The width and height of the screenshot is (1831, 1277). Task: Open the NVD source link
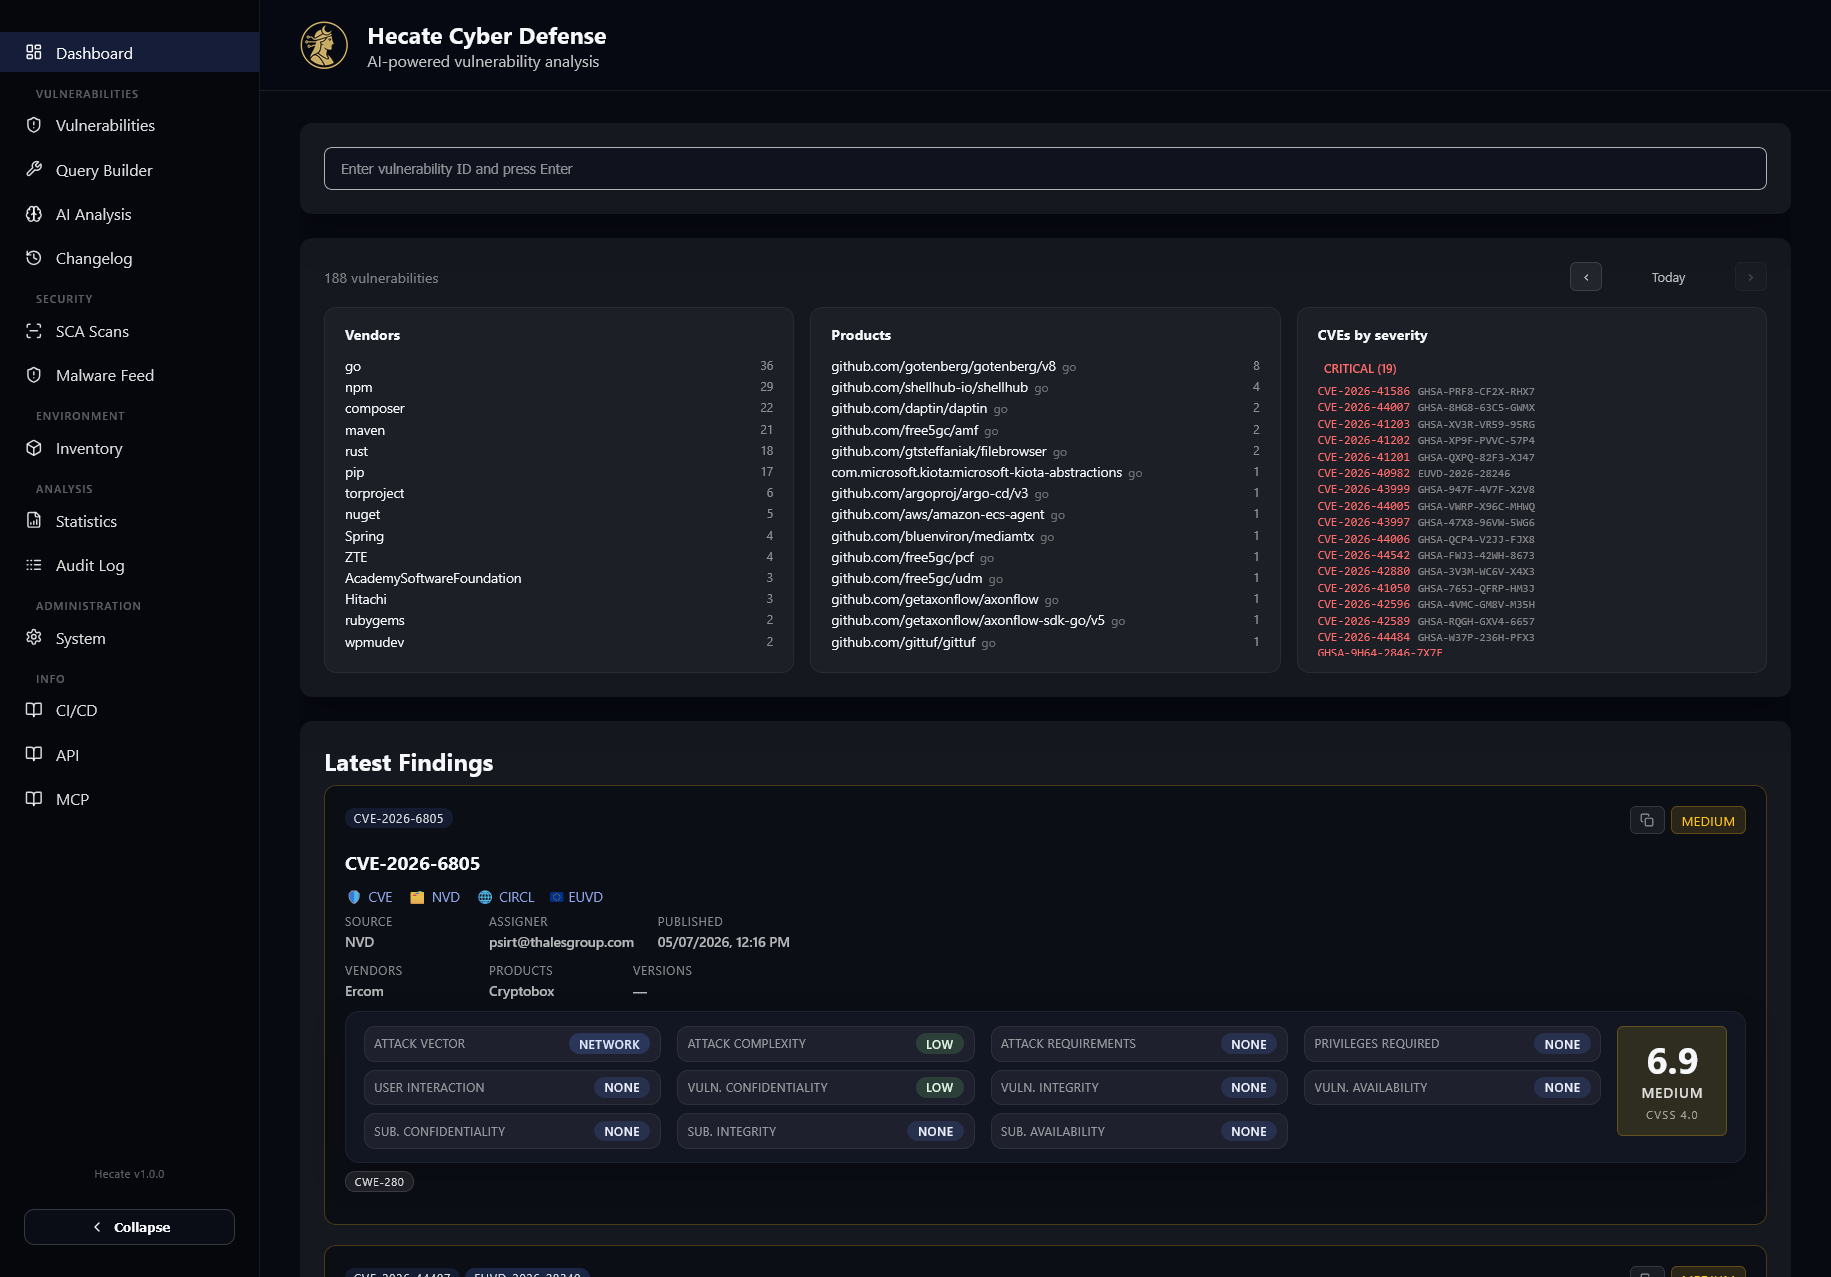coord(435,897)
